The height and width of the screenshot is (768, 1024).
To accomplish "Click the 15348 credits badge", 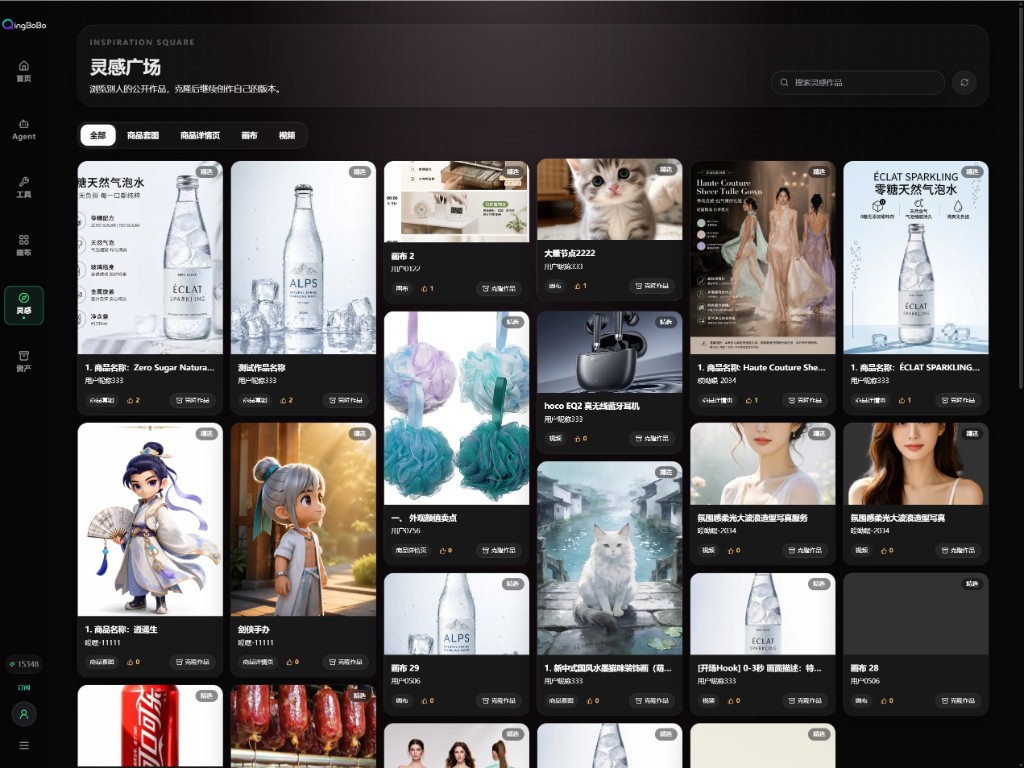I will pos(24,664).
